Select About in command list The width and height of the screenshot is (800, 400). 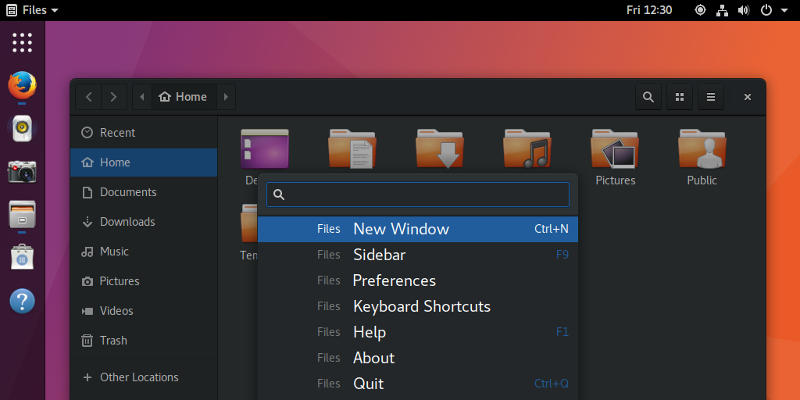(418, 358)
